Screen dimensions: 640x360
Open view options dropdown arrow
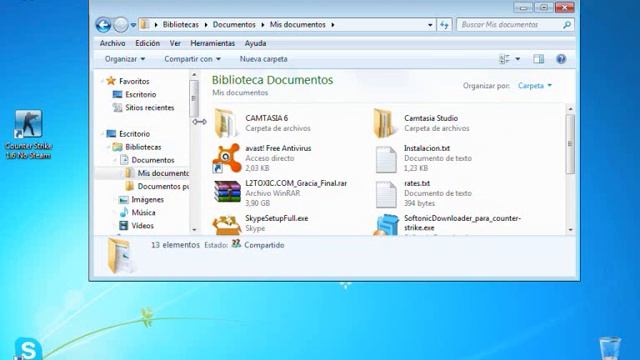(518, 59)
